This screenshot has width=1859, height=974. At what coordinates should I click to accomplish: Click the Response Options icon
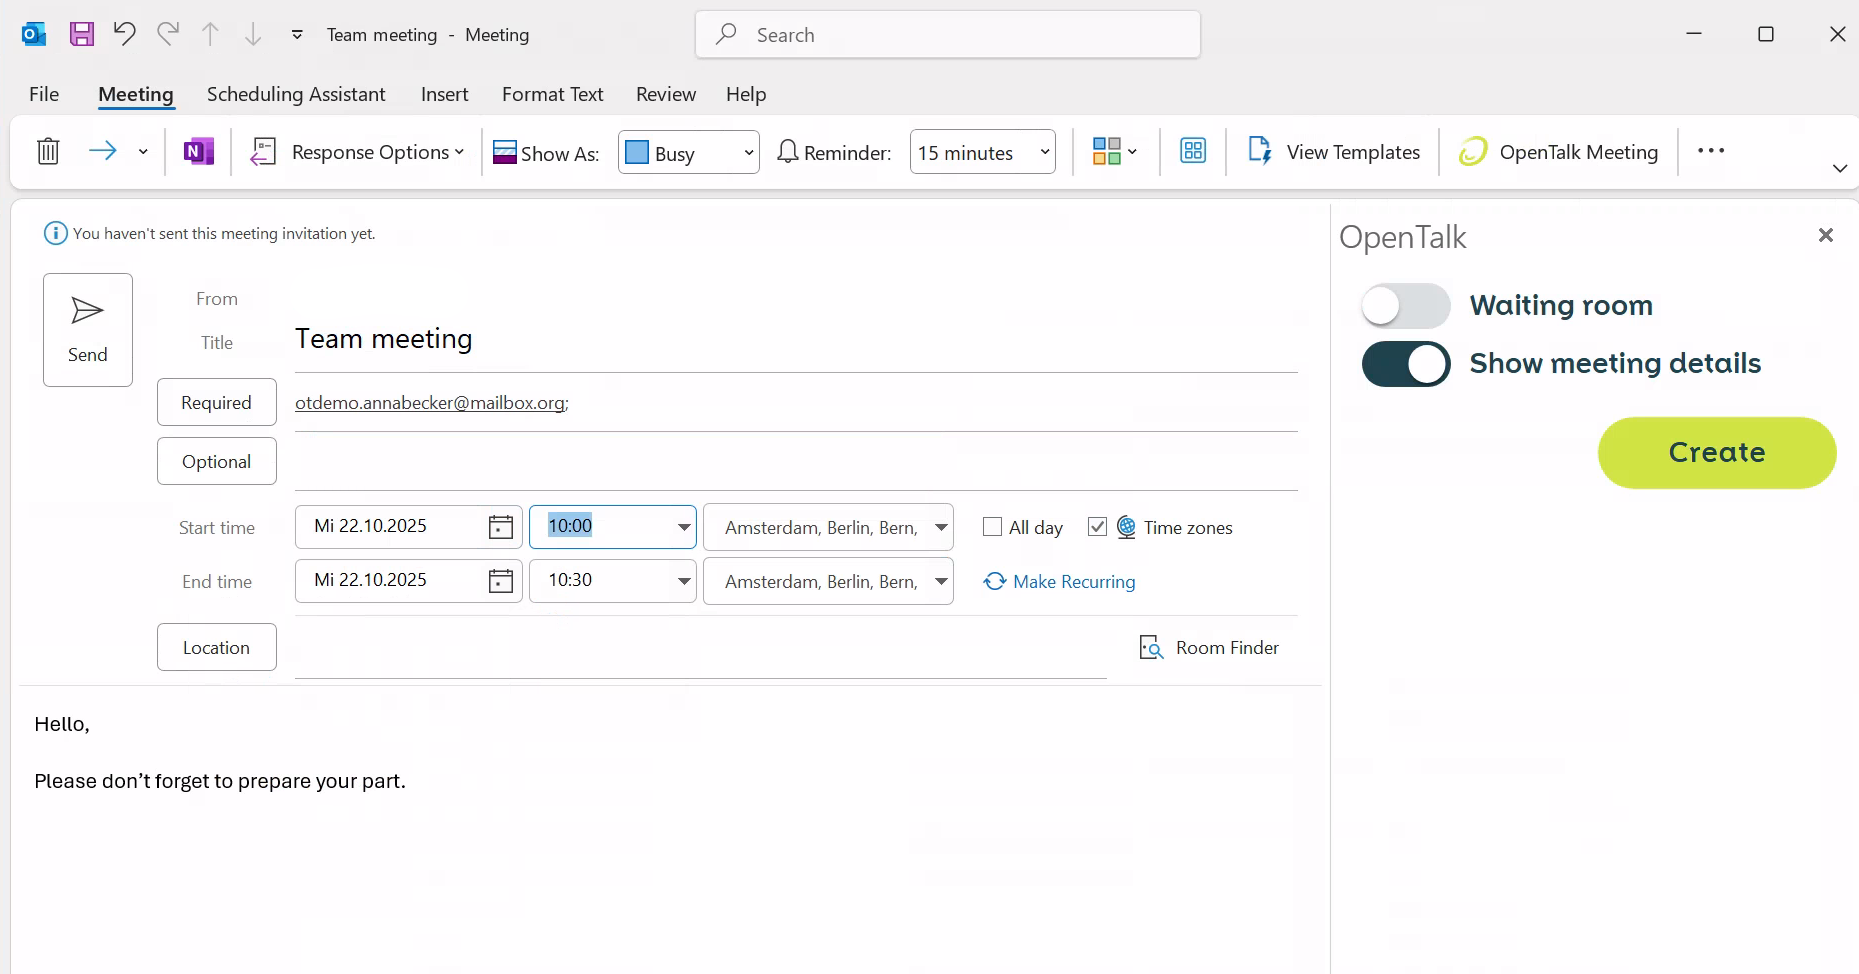point(263,152)
